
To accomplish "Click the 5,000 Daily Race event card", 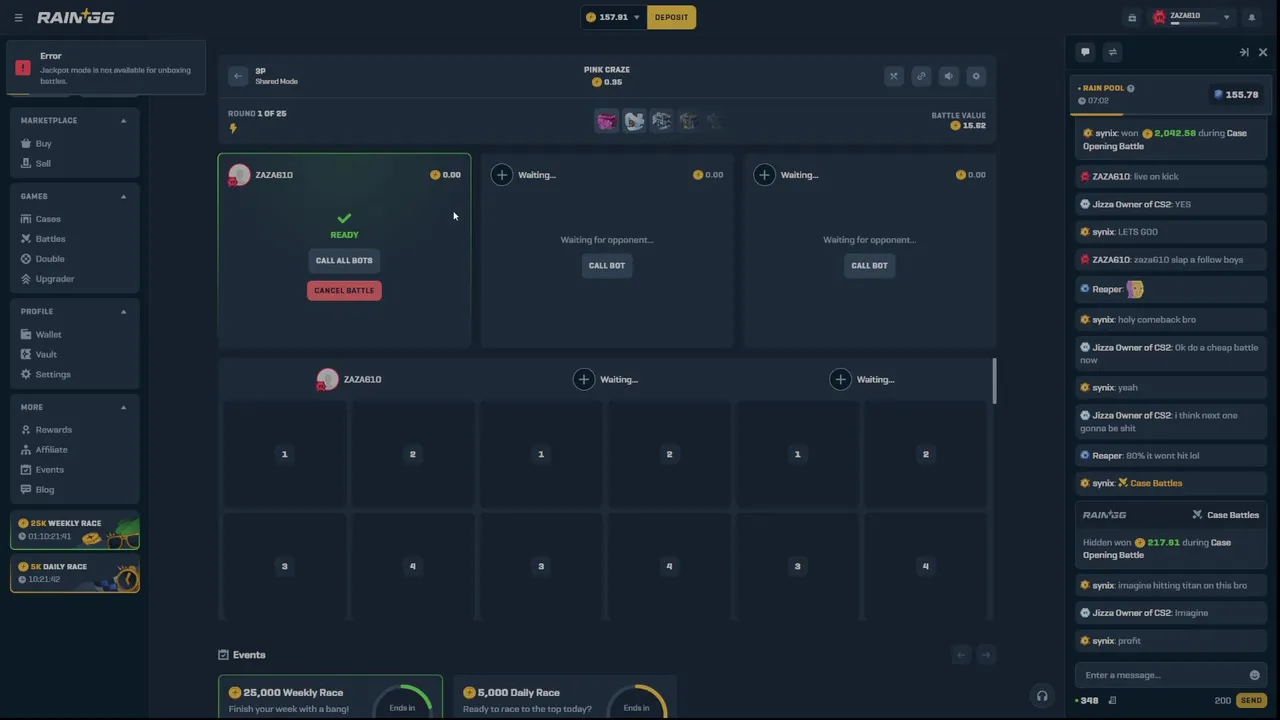I will [x=565, y=697].
